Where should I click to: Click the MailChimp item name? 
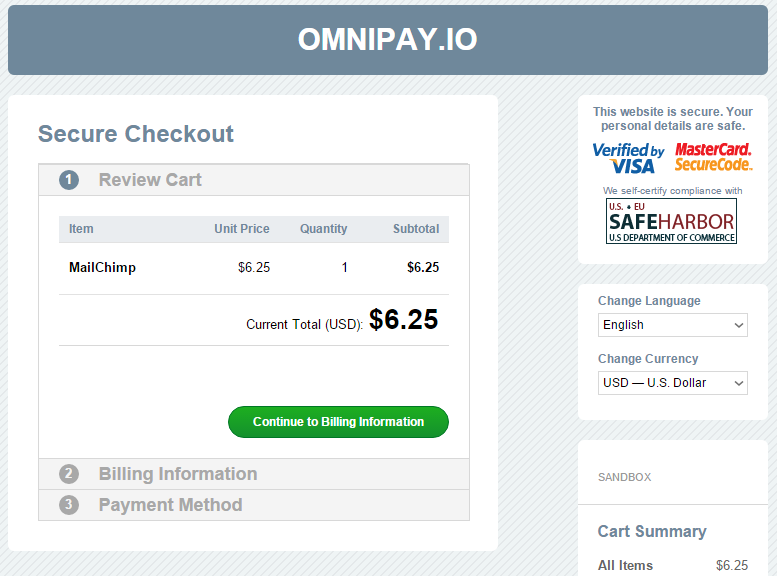[x=102, y=268]
